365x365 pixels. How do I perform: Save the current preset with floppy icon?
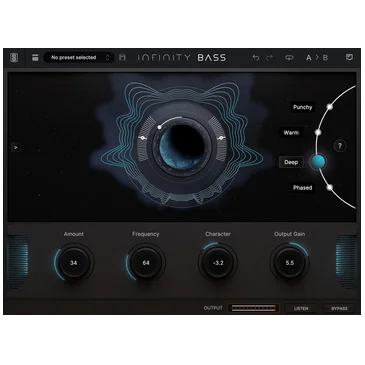(x=122, y=57)
